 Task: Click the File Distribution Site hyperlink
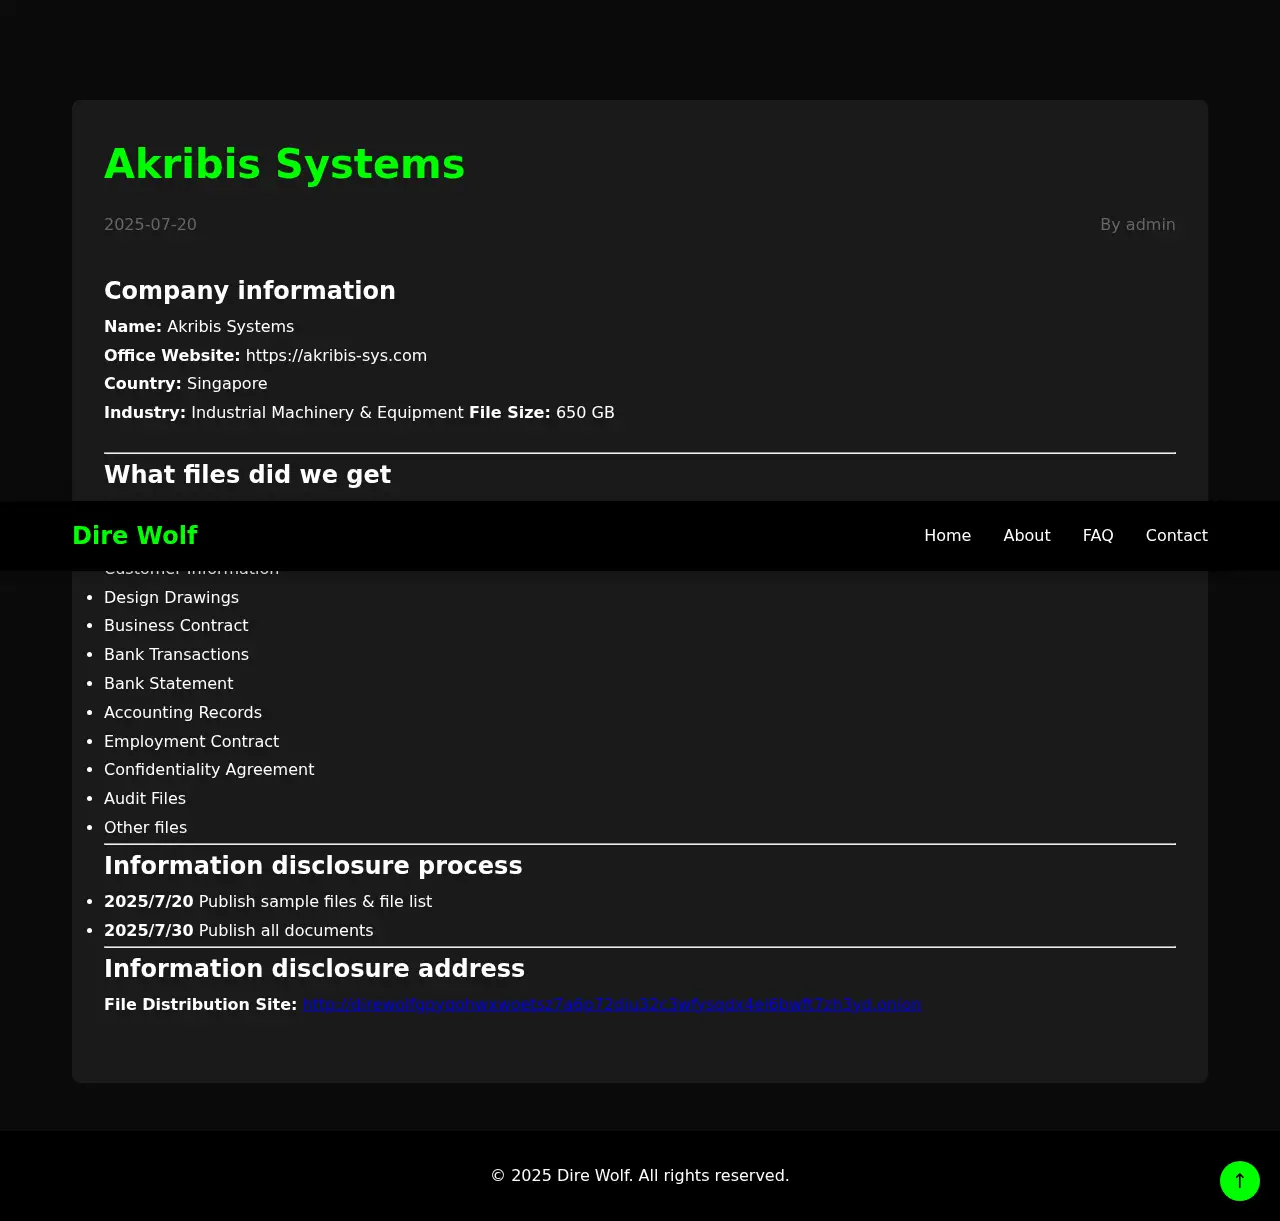point(611,1004)
